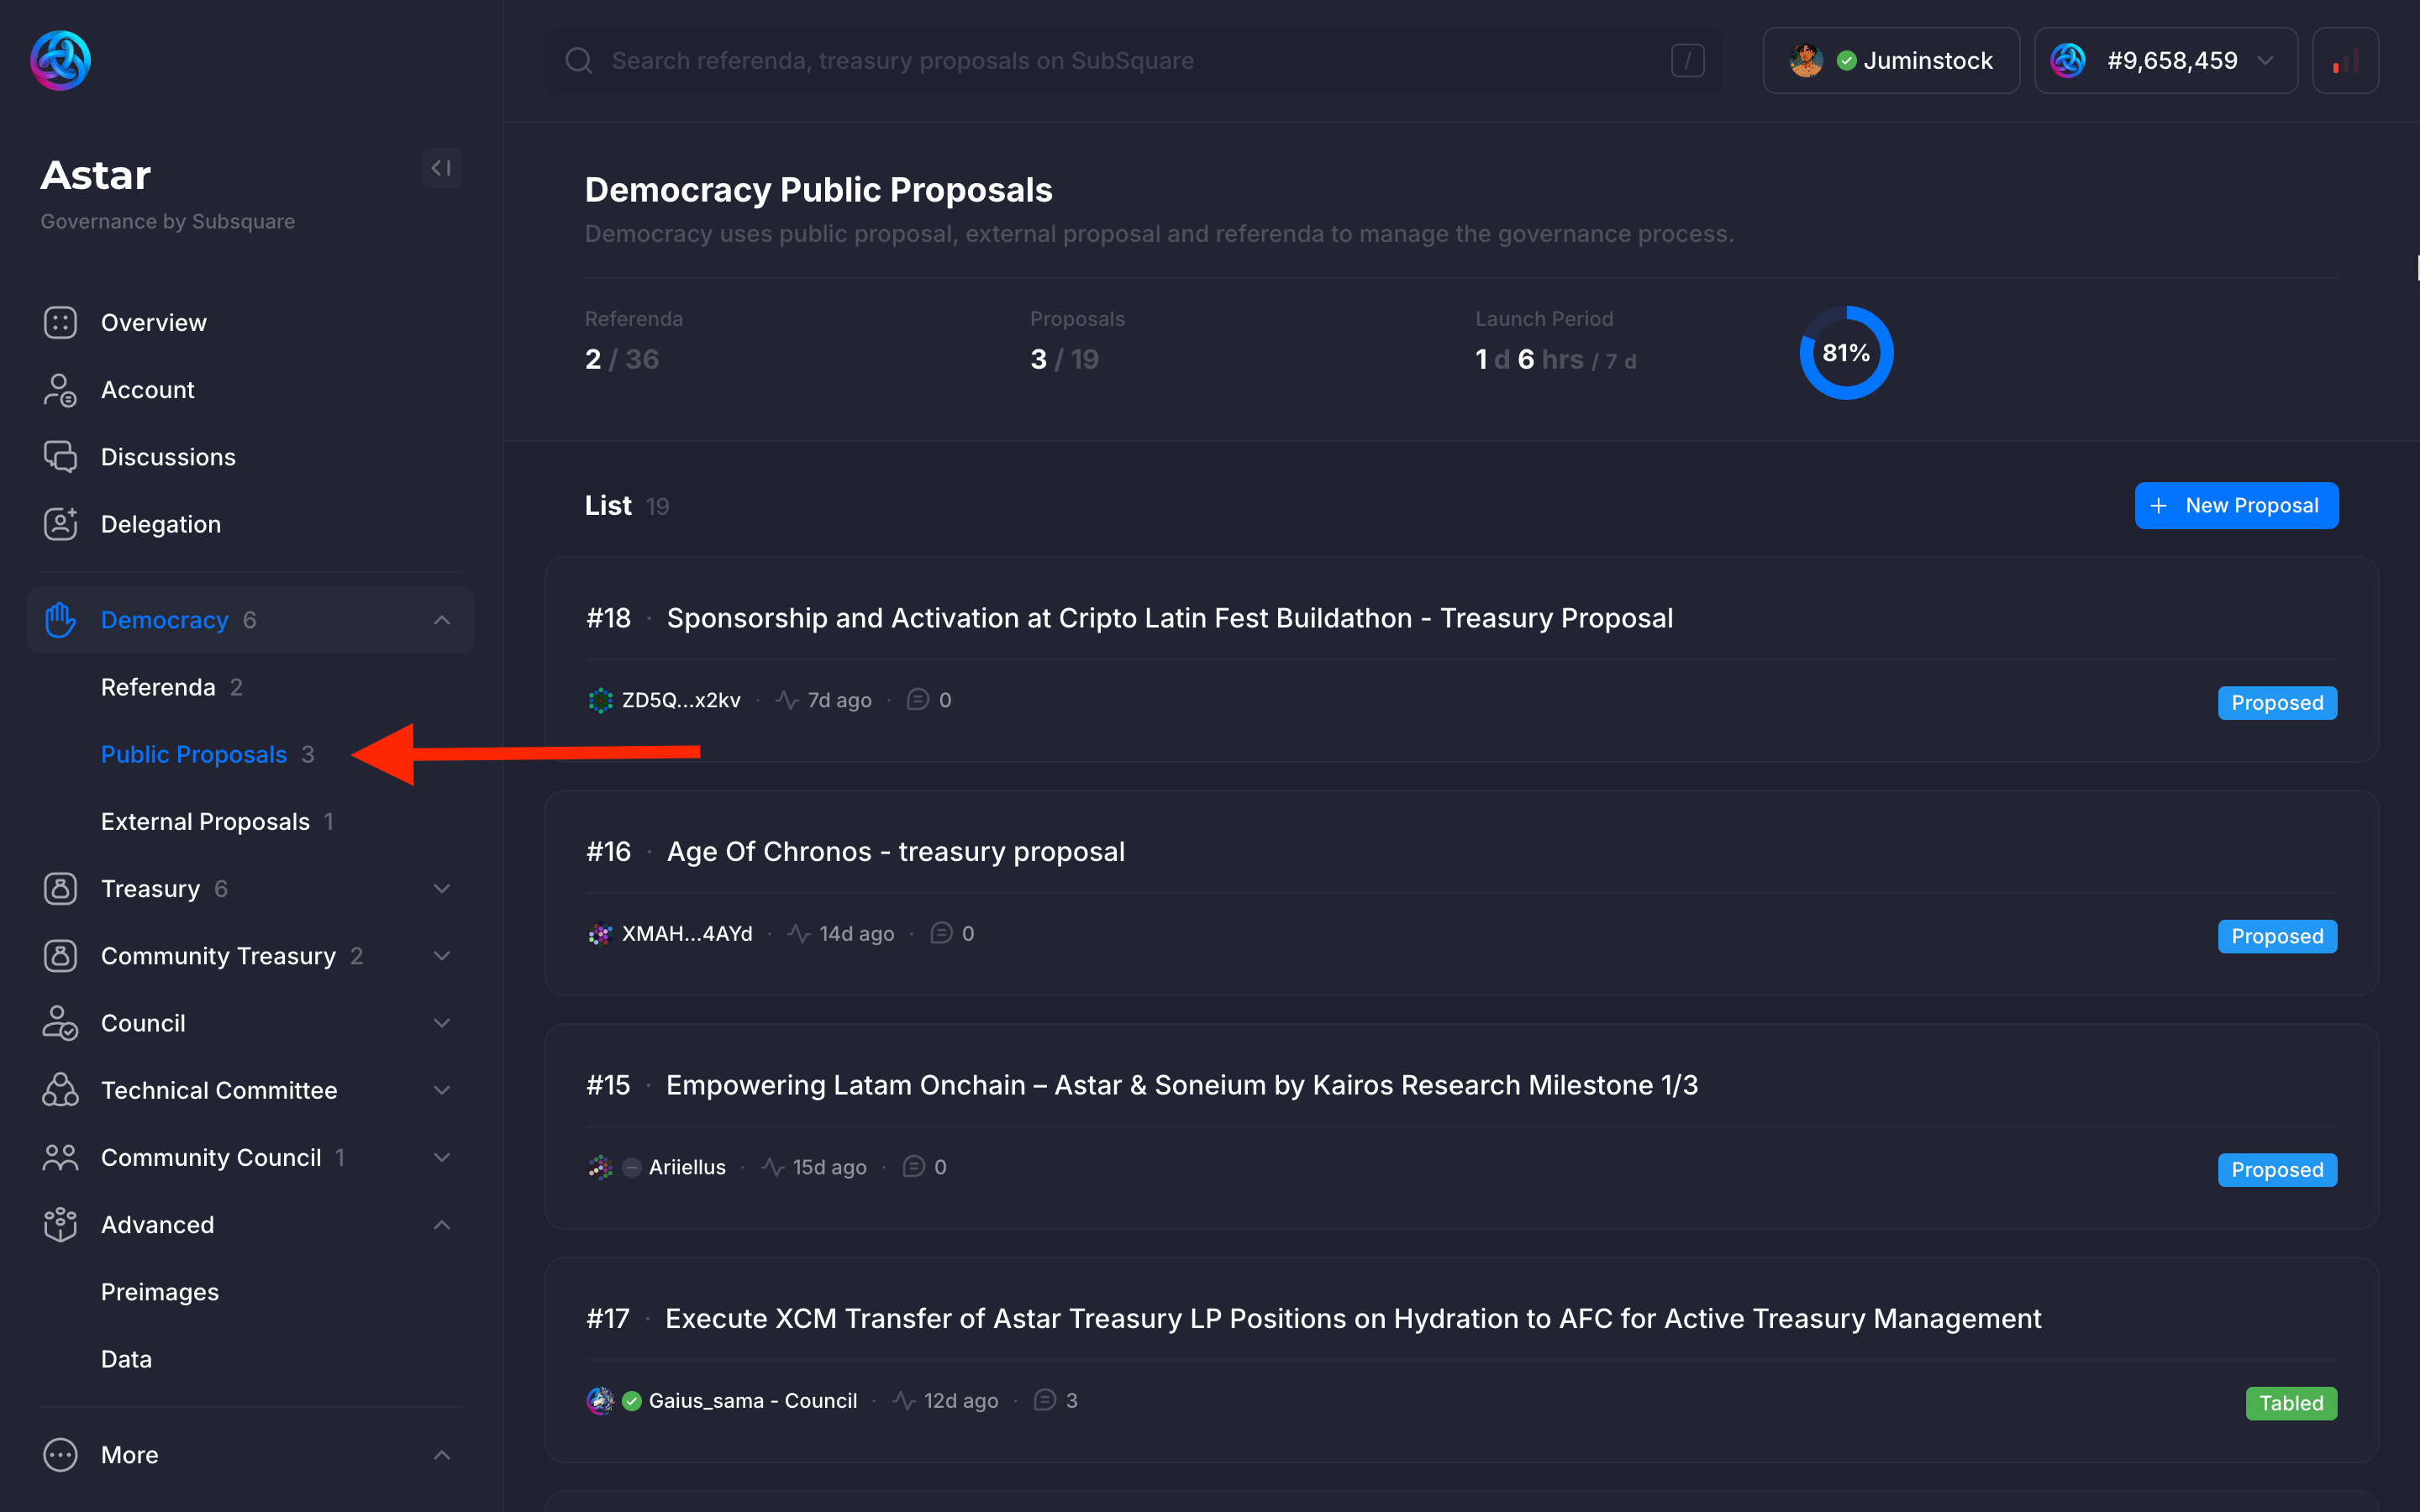Click the New Proposal button
Image resolution: width=2420 pixels, height=1512 pixels.
[2237, 505]
